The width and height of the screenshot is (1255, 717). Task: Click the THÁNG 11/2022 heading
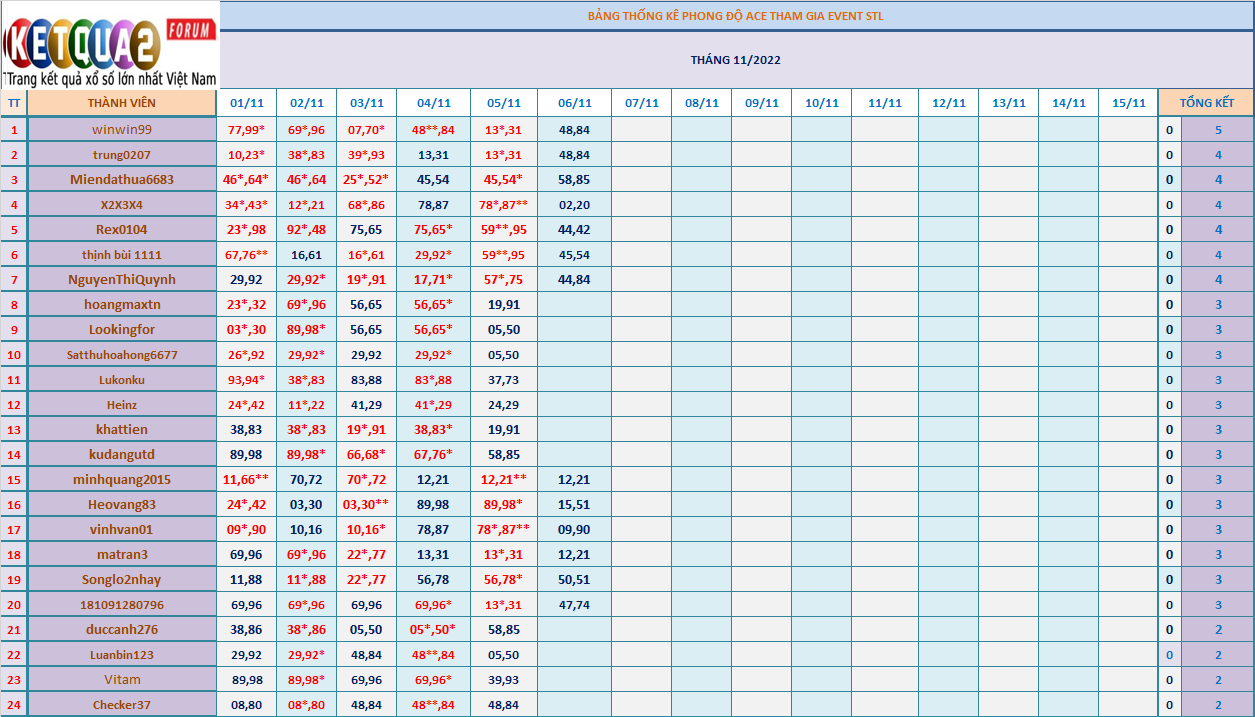coord(735,60)
